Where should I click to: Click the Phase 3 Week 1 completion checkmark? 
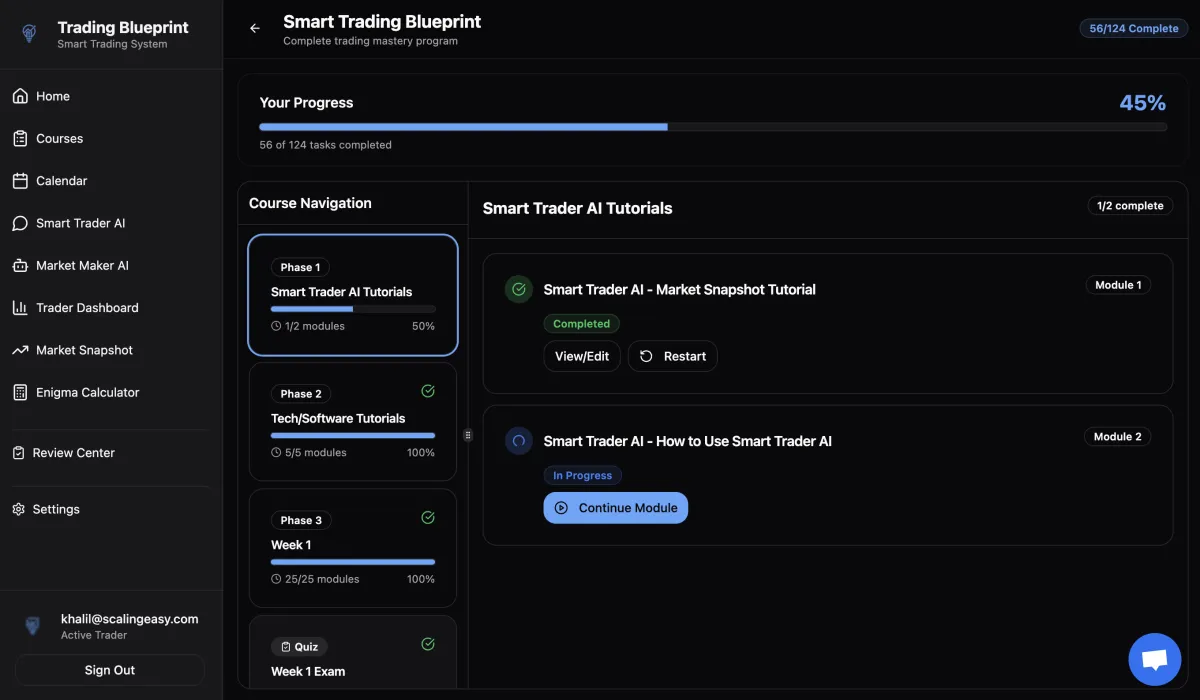(428, 517)
